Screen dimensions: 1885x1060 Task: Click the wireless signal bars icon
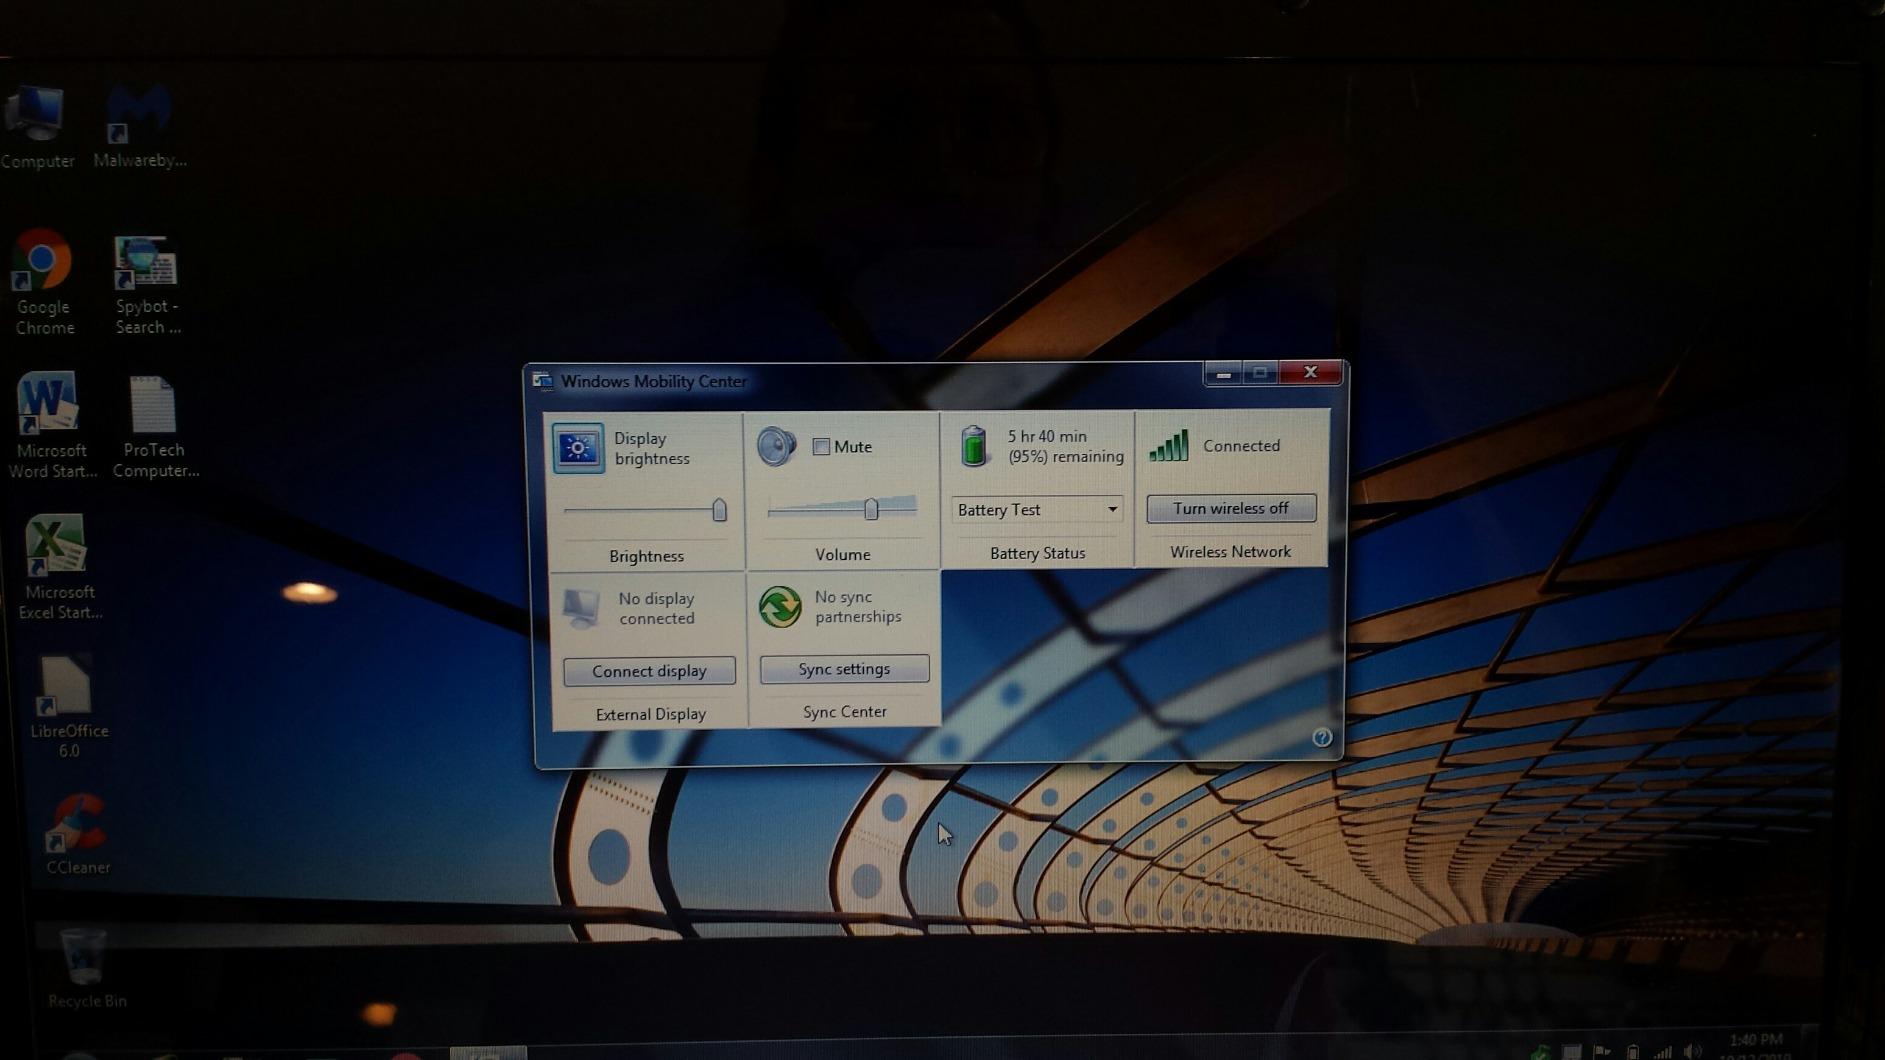(1169, 446)
